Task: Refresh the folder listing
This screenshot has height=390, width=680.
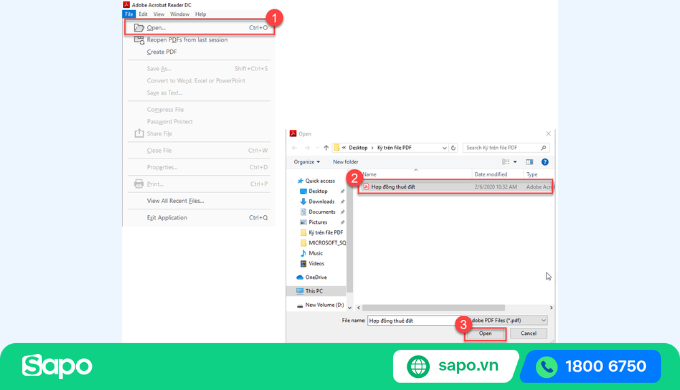Action: 453,148
